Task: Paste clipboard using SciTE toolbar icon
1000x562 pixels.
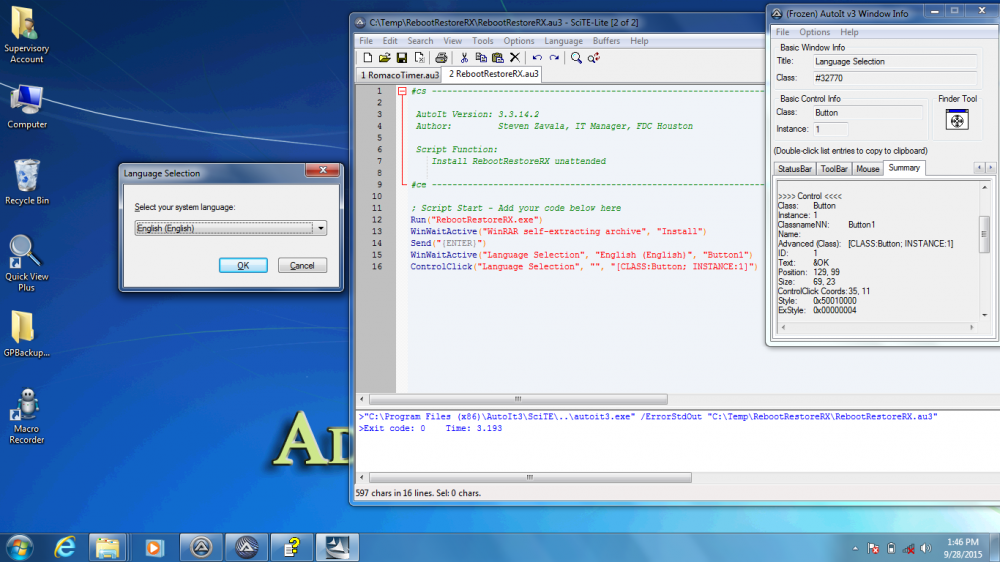Action: click(x=498, y=58)
